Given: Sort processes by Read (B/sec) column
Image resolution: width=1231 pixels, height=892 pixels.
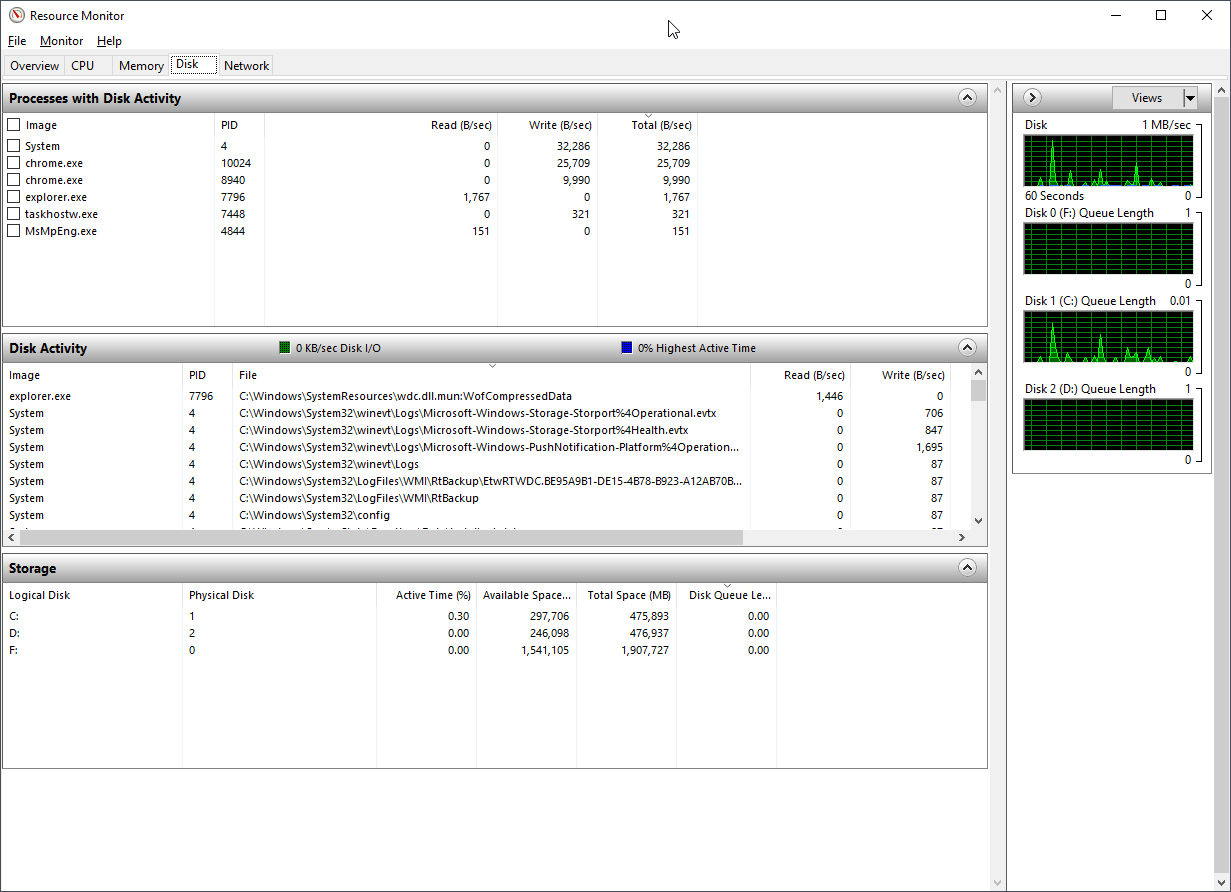Looking at the screenshot, I should (x=381, y=125).
